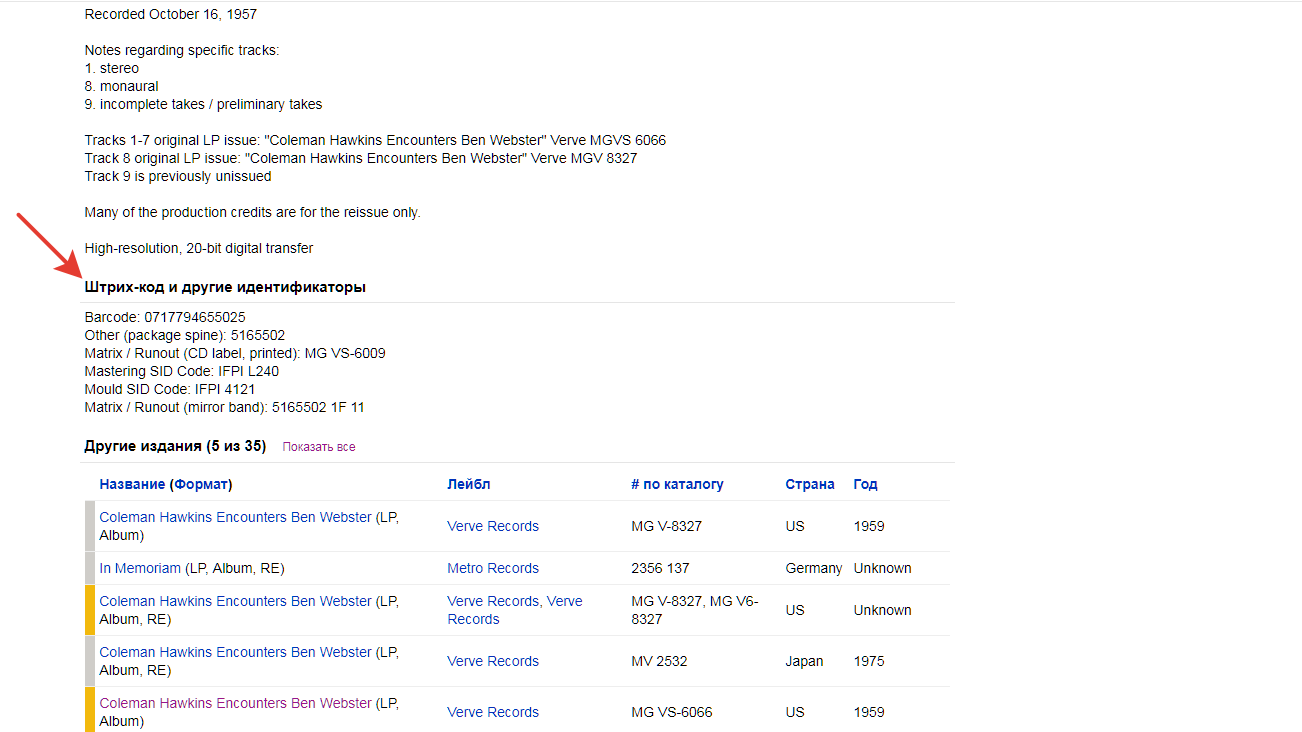Open Verve Records label in MV 2532 row
1302x732 pixels.
point(493,661)
